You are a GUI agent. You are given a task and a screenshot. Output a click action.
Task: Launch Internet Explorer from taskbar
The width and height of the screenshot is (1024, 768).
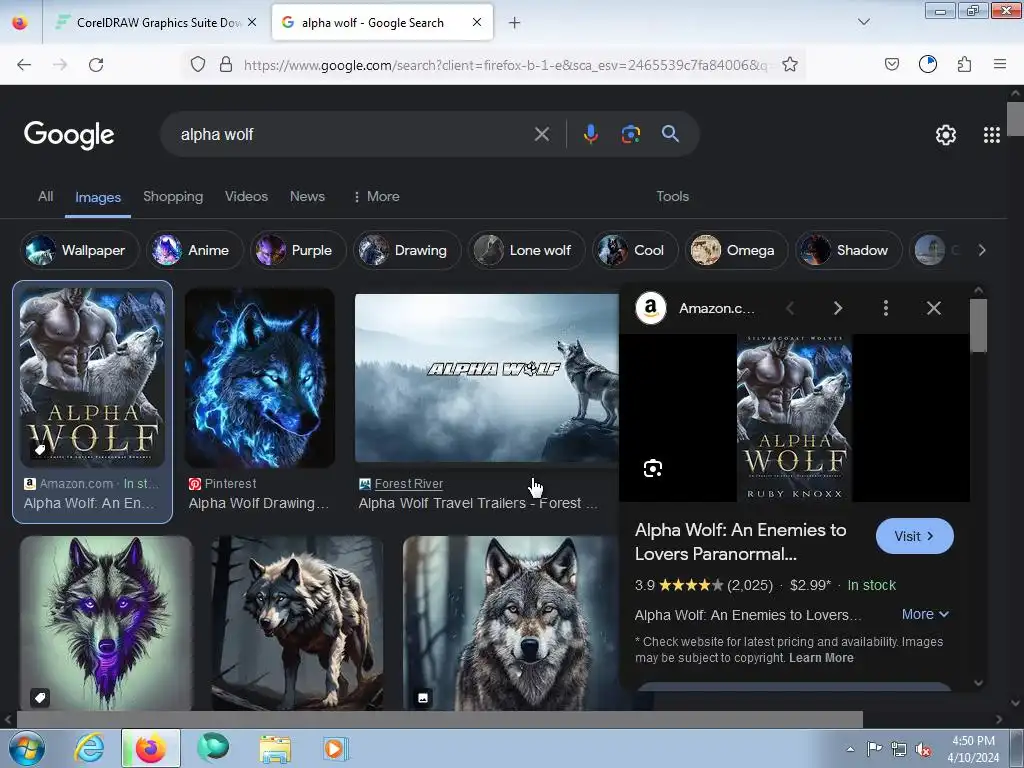click(x=89, y=748)
